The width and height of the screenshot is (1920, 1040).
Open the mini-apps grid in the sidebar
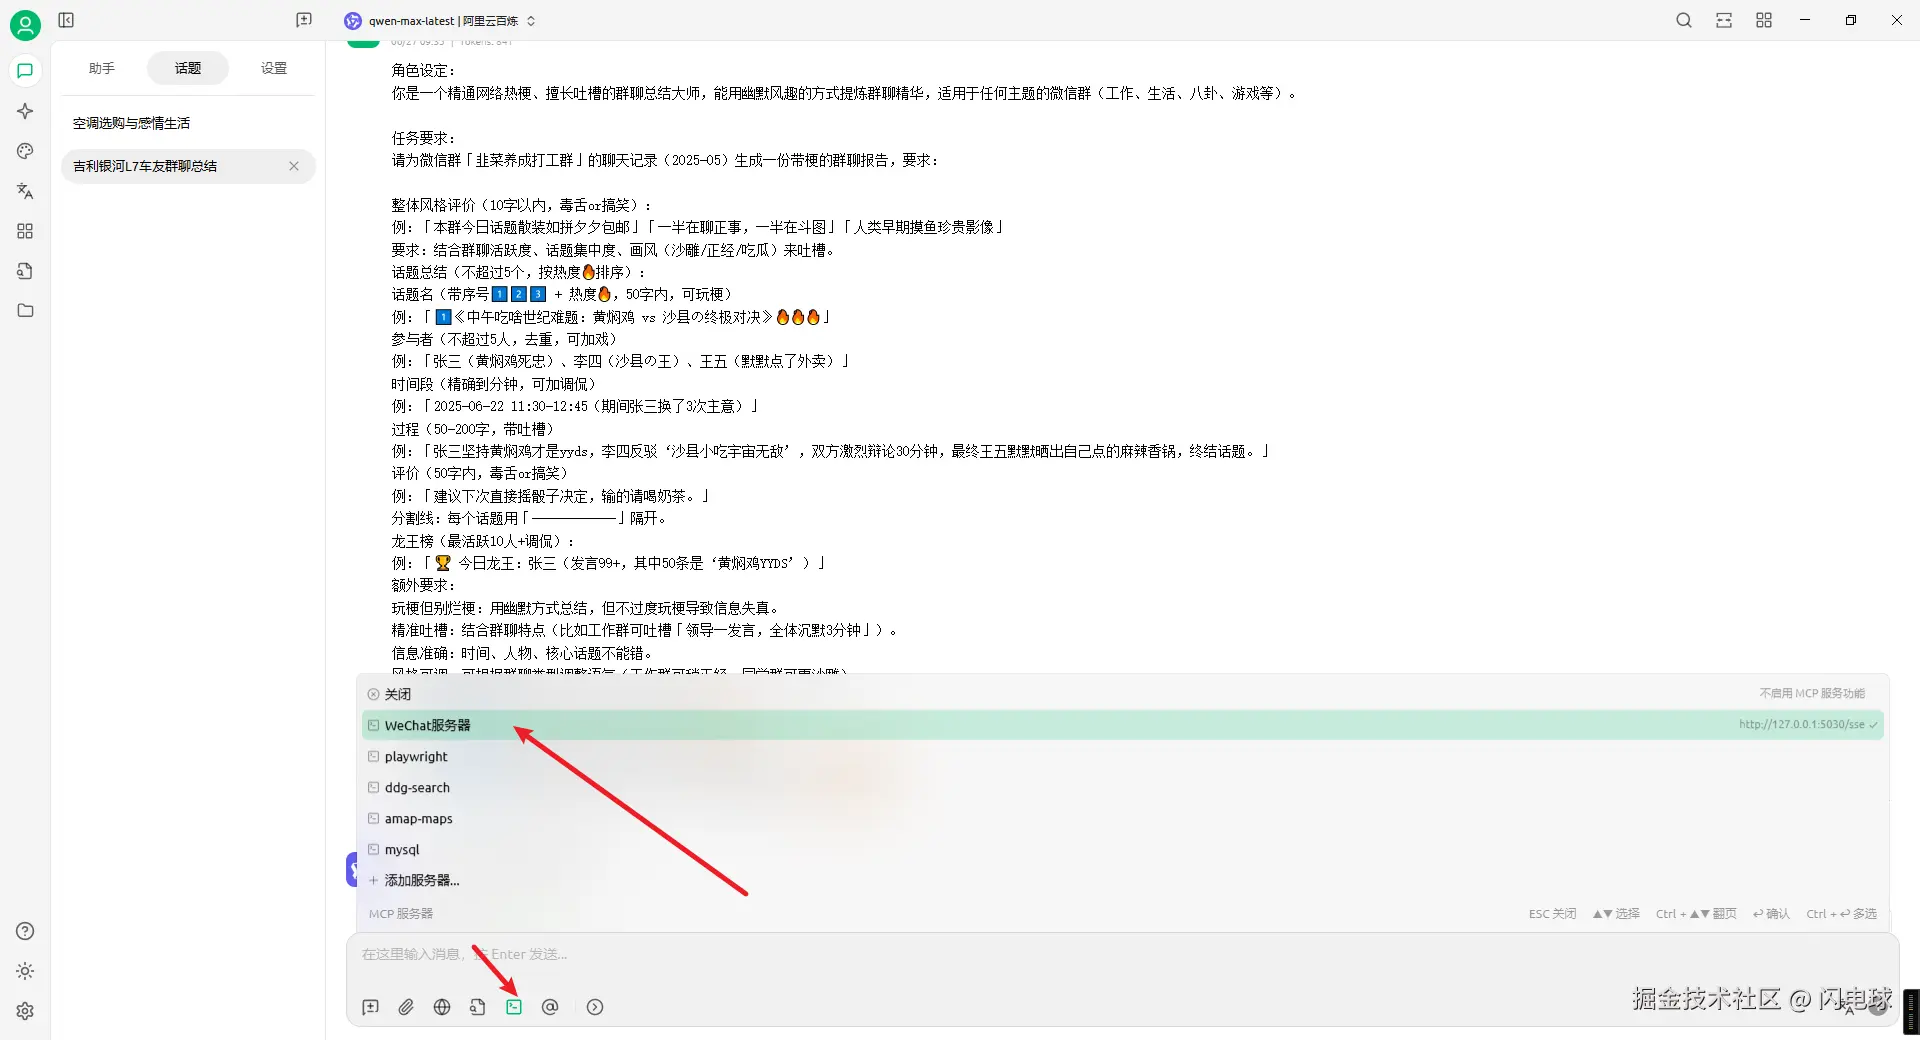tap(25, 231)
